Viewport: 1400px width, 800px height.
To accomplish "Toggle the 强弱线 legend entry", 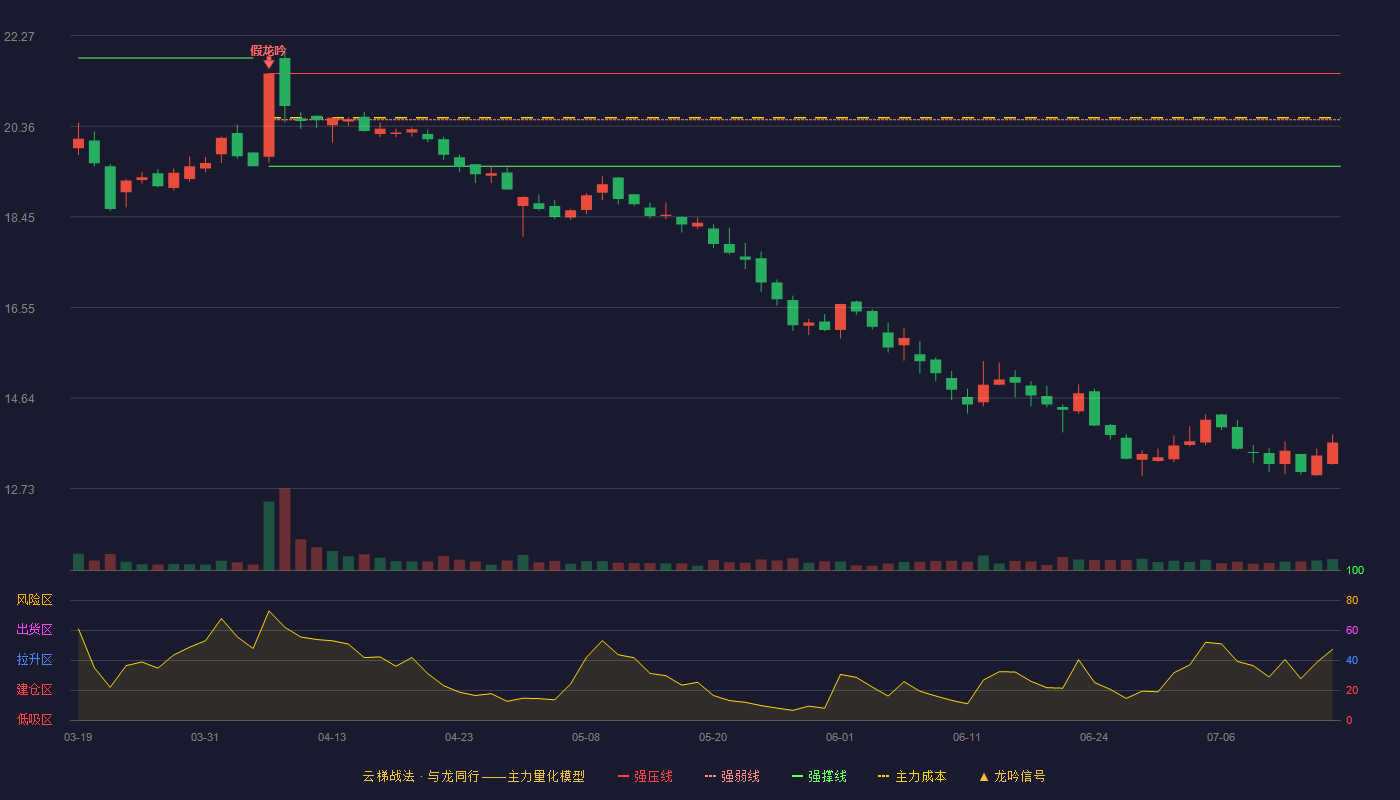I will coord(732,776).
